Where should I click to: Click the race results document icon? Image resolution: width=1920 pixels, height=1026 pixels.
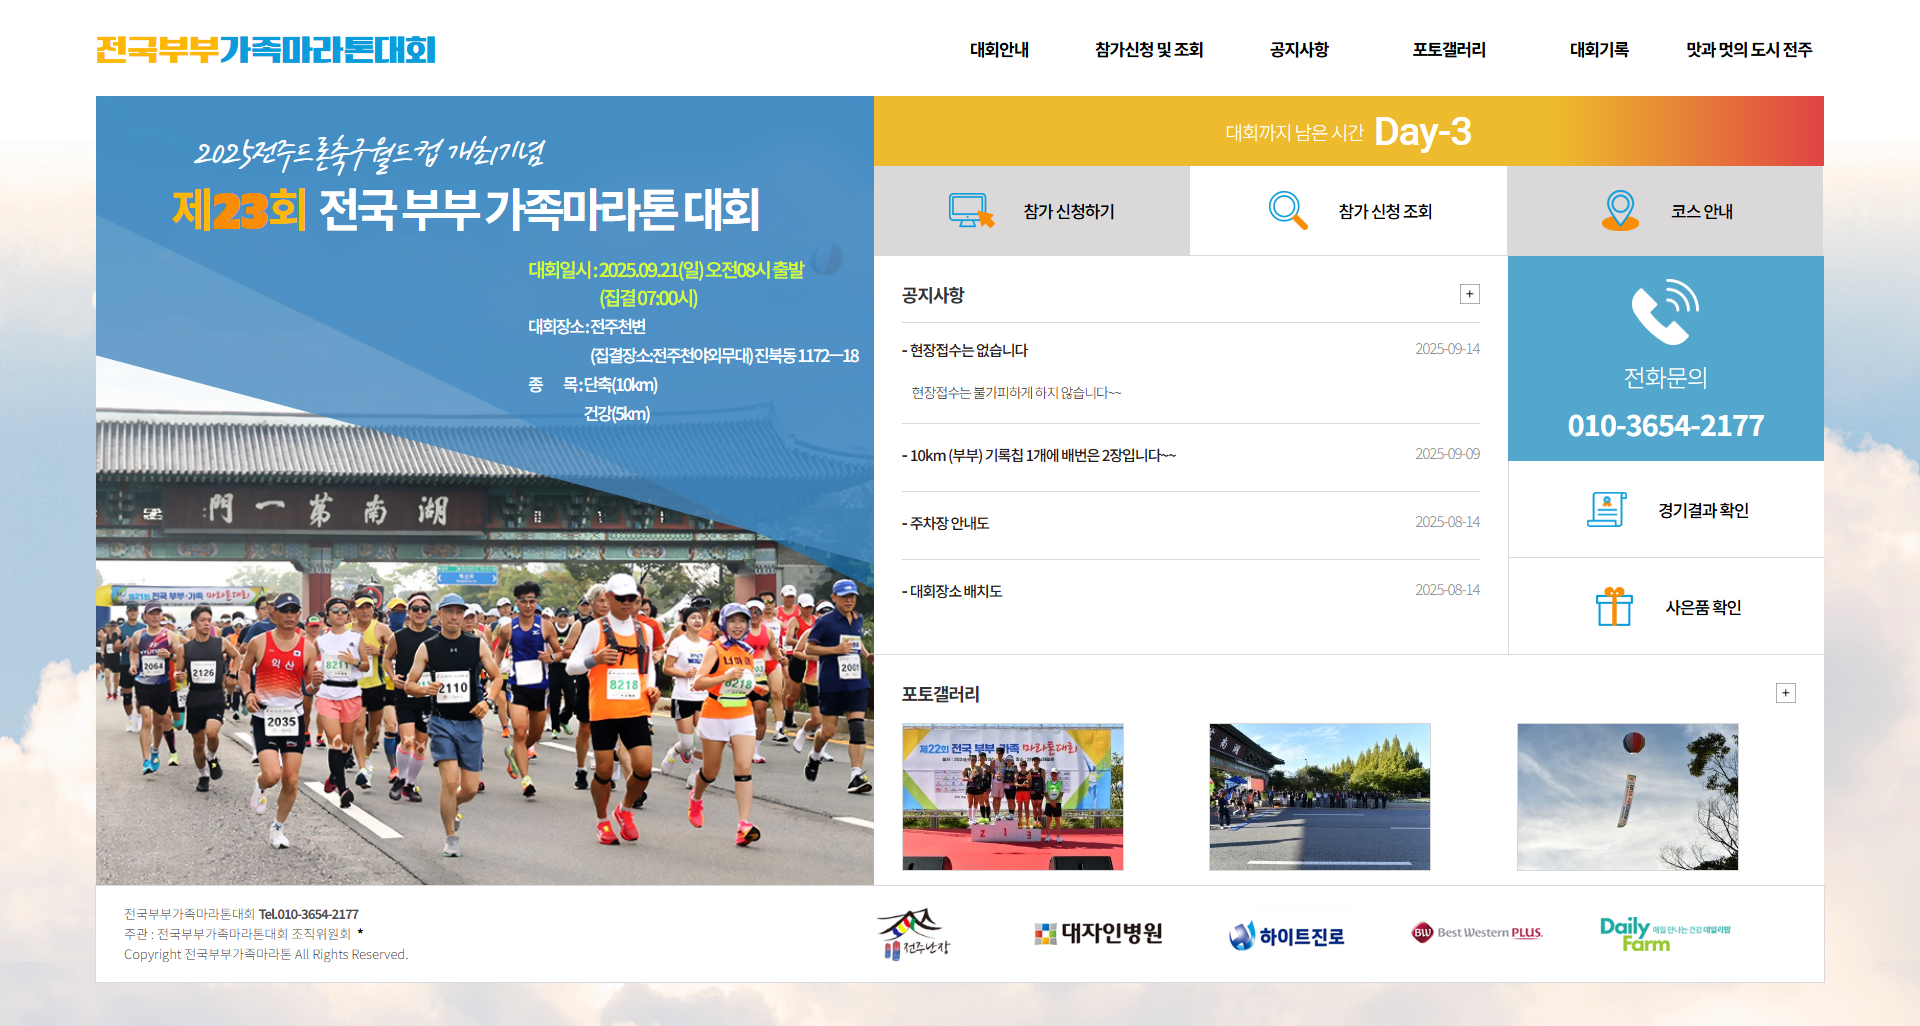point(1606,510)
